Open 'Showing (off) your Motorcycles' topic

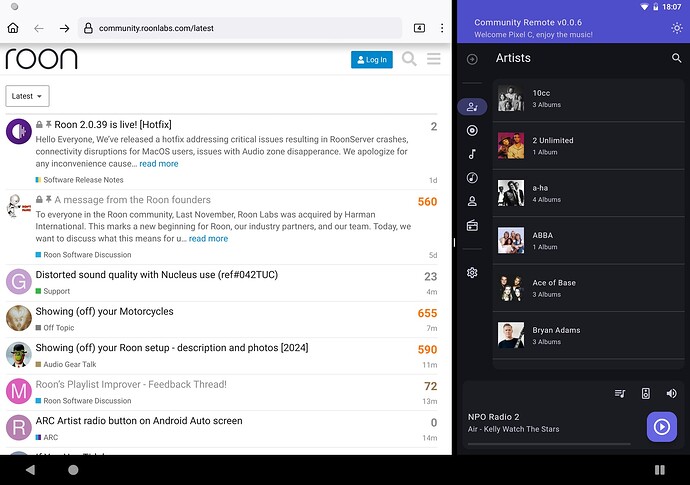click(x=104, y=311)
